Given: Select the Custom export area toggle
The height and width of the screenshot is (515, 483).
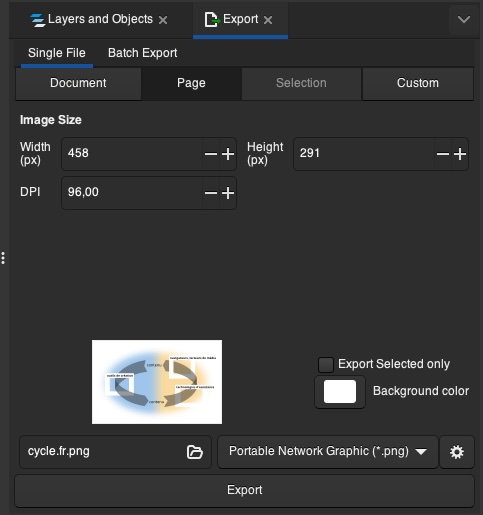Looking at the screenshot, I should tap(418, 83).
